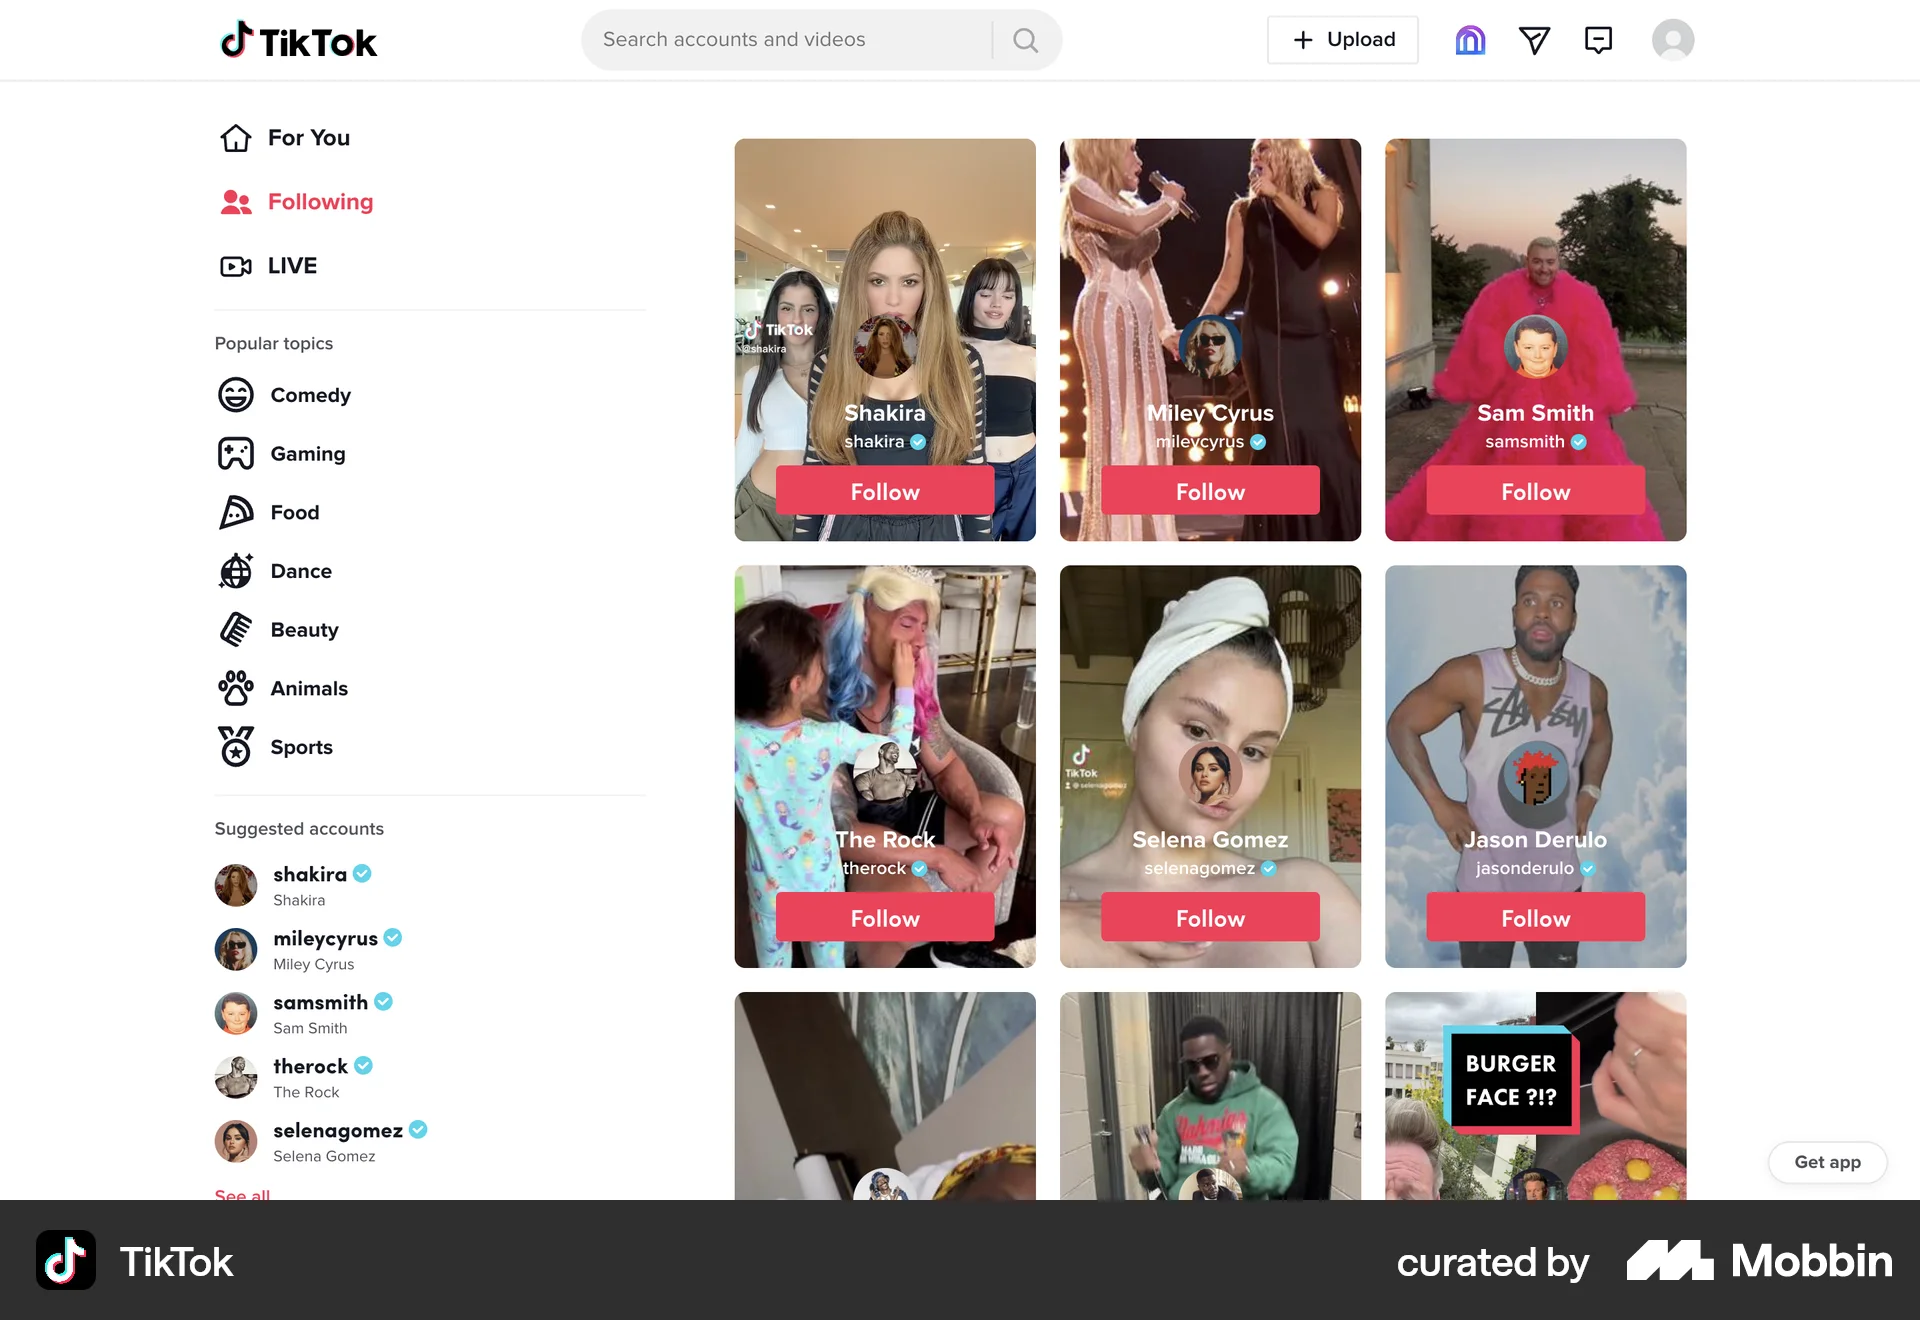Image resolution: width=1920 pixels, height=1320 pixels.
Task: Select the Beauty topic icon
Action: (235, 629)
